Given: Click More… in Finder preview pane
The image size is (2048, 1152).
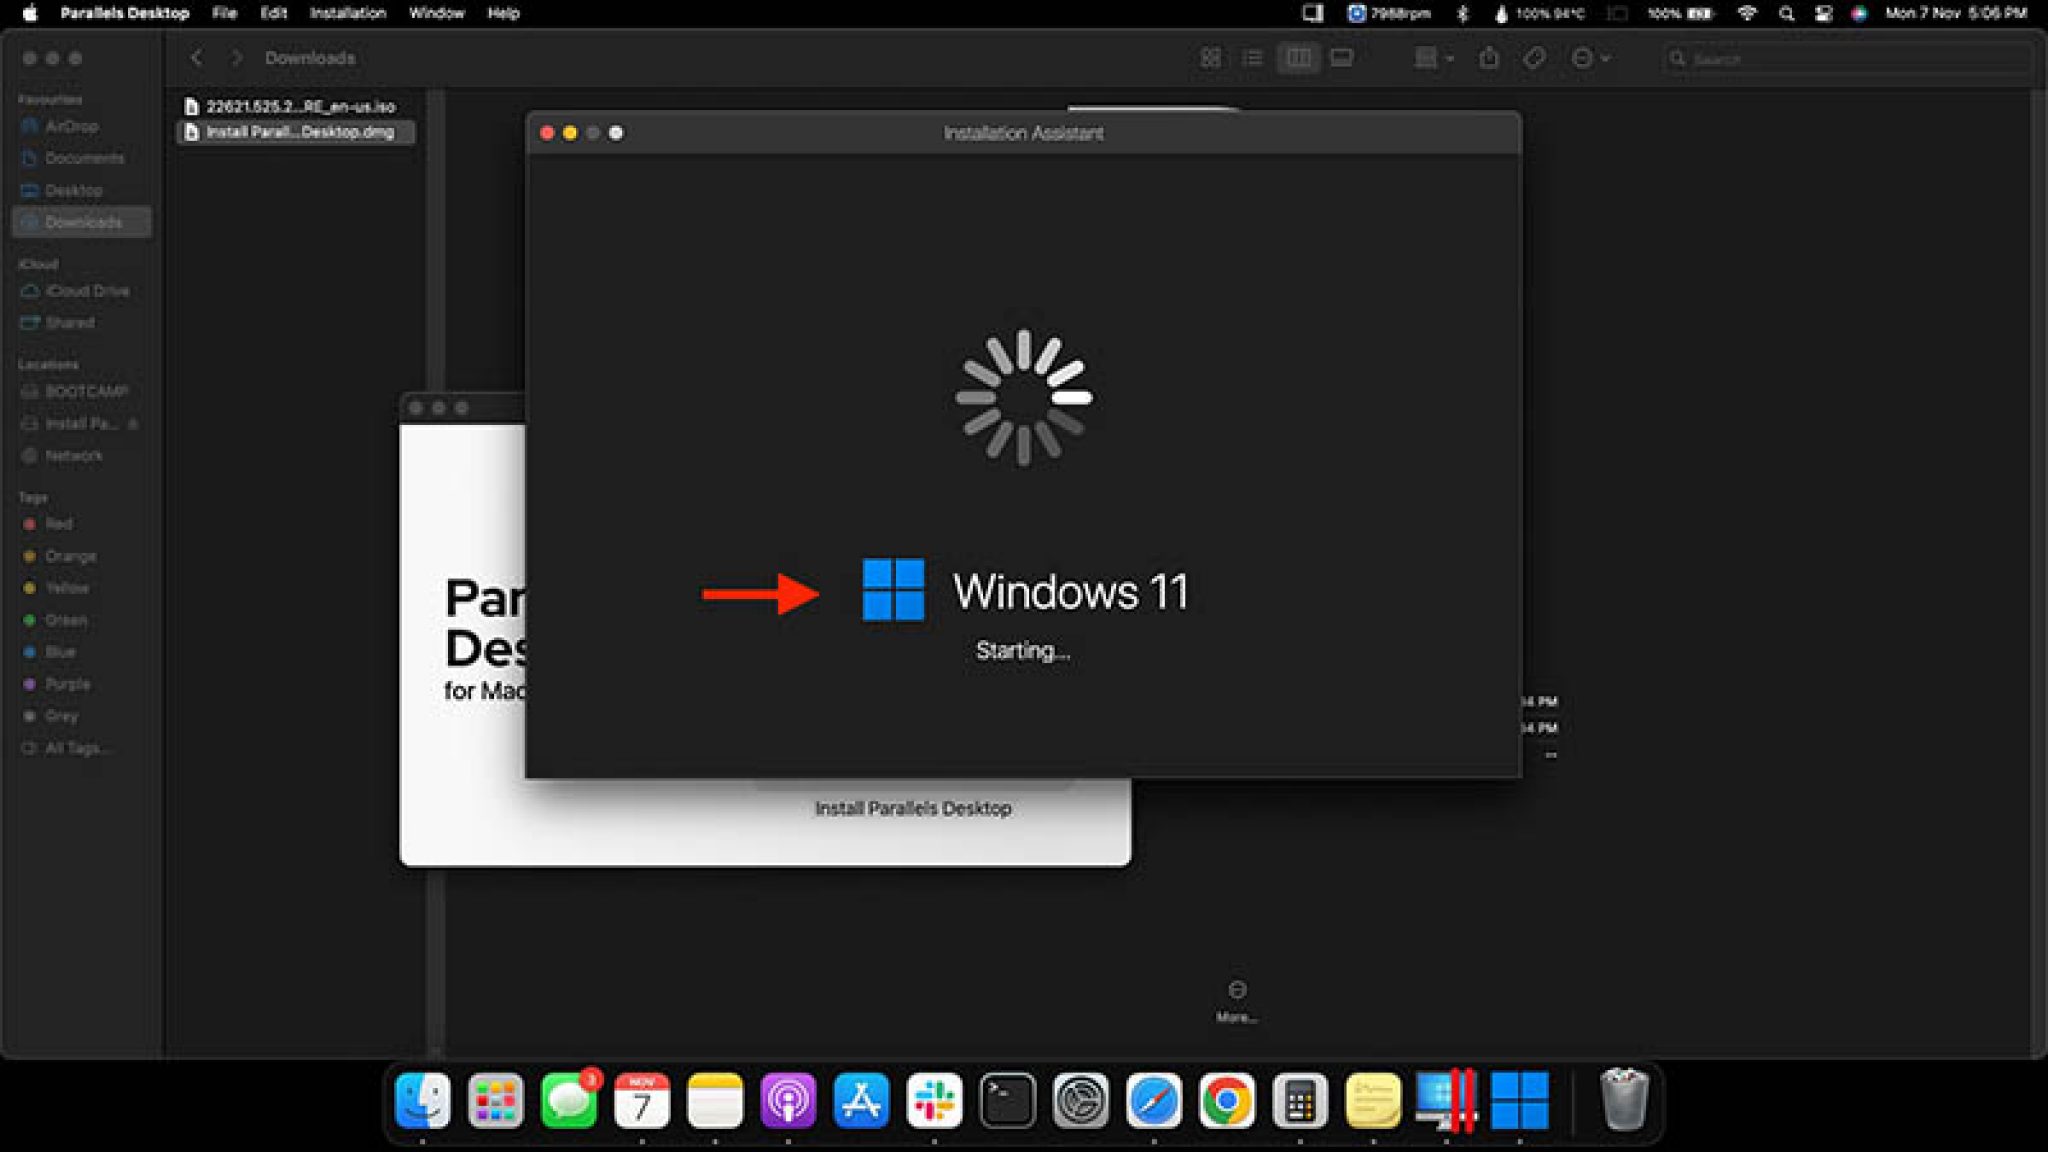Looking at the screenshot, I should (1237, 1002).
